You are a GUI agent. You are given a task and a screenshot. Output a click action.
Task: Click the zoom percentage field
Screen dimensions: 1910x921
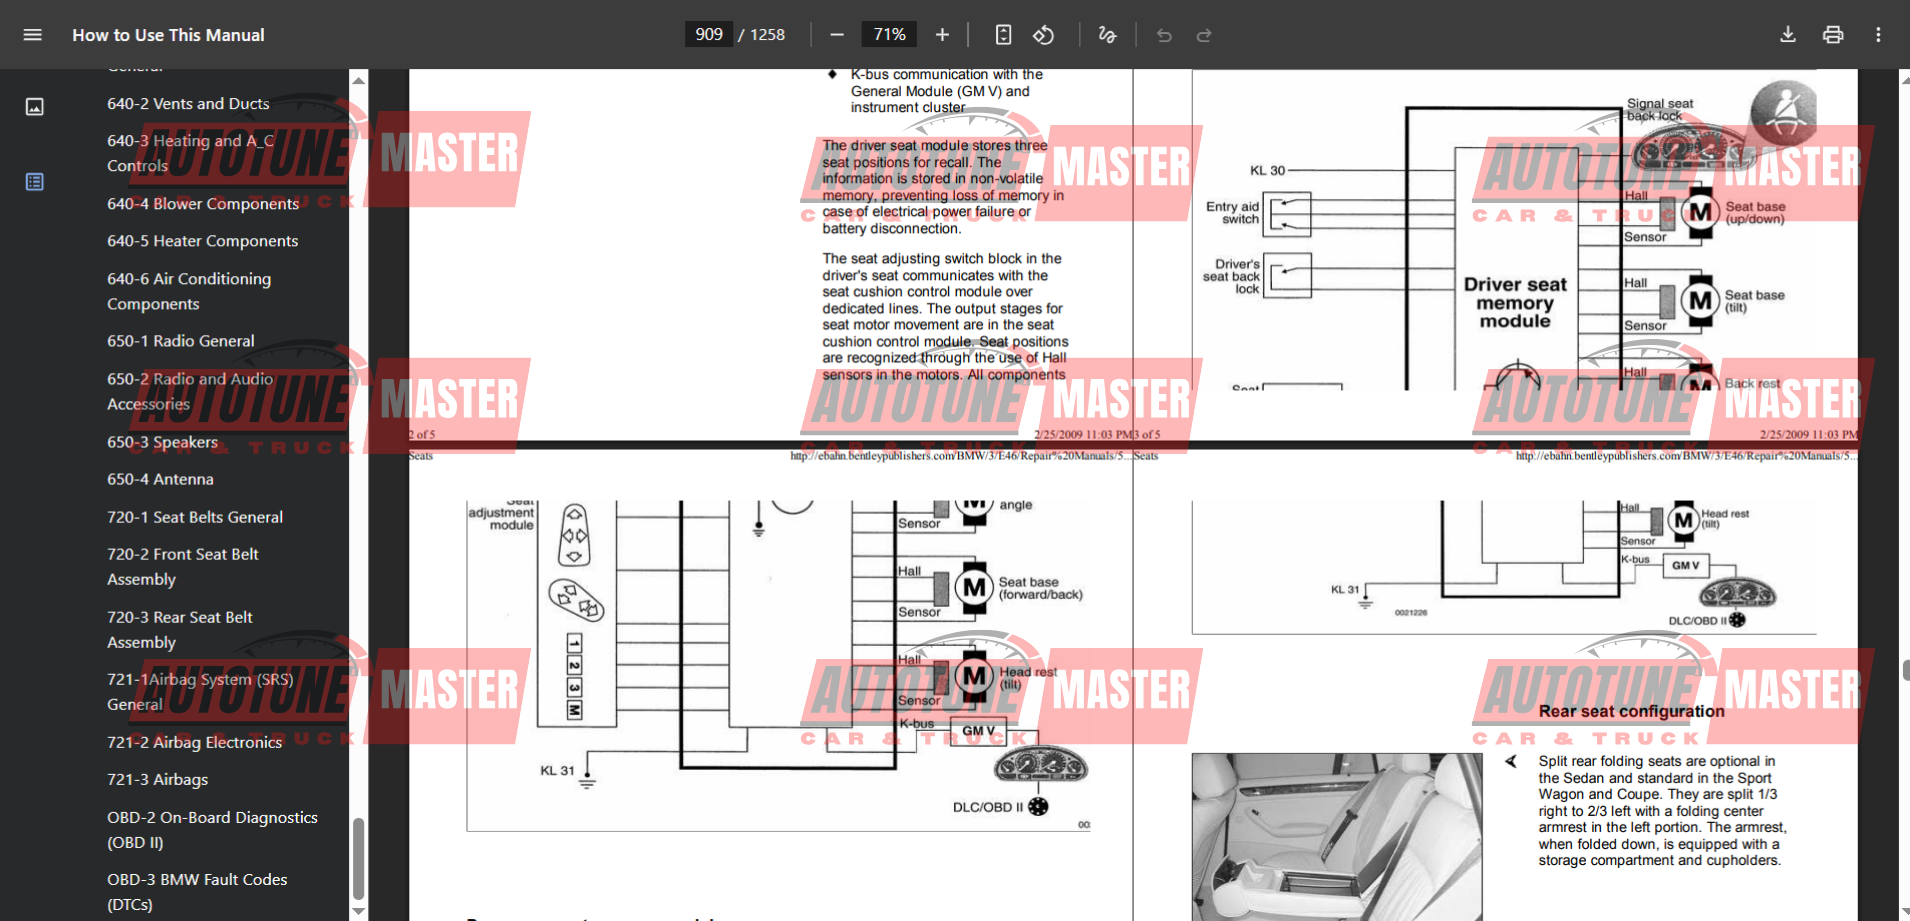889,35
